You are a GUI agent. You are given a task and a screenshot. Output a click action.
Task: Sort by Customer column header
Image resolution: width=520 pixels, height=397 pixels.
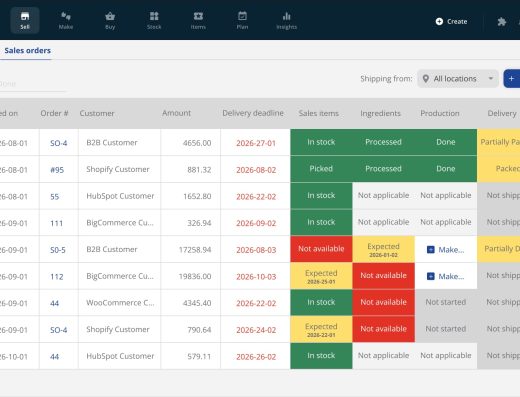tap(97, 113)
